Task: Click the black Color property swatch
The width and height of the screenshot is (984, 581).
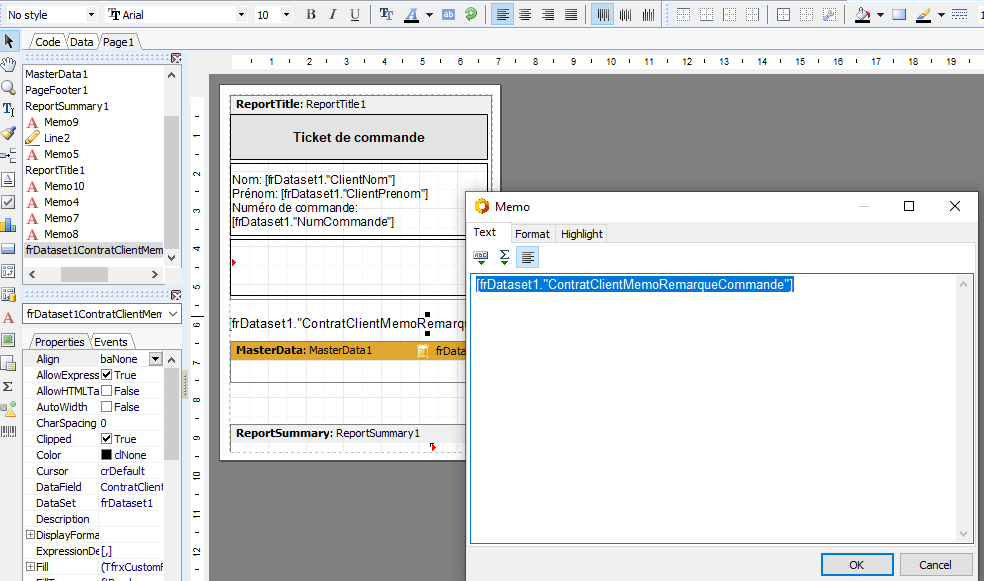Action: click(x=107, y=455)
